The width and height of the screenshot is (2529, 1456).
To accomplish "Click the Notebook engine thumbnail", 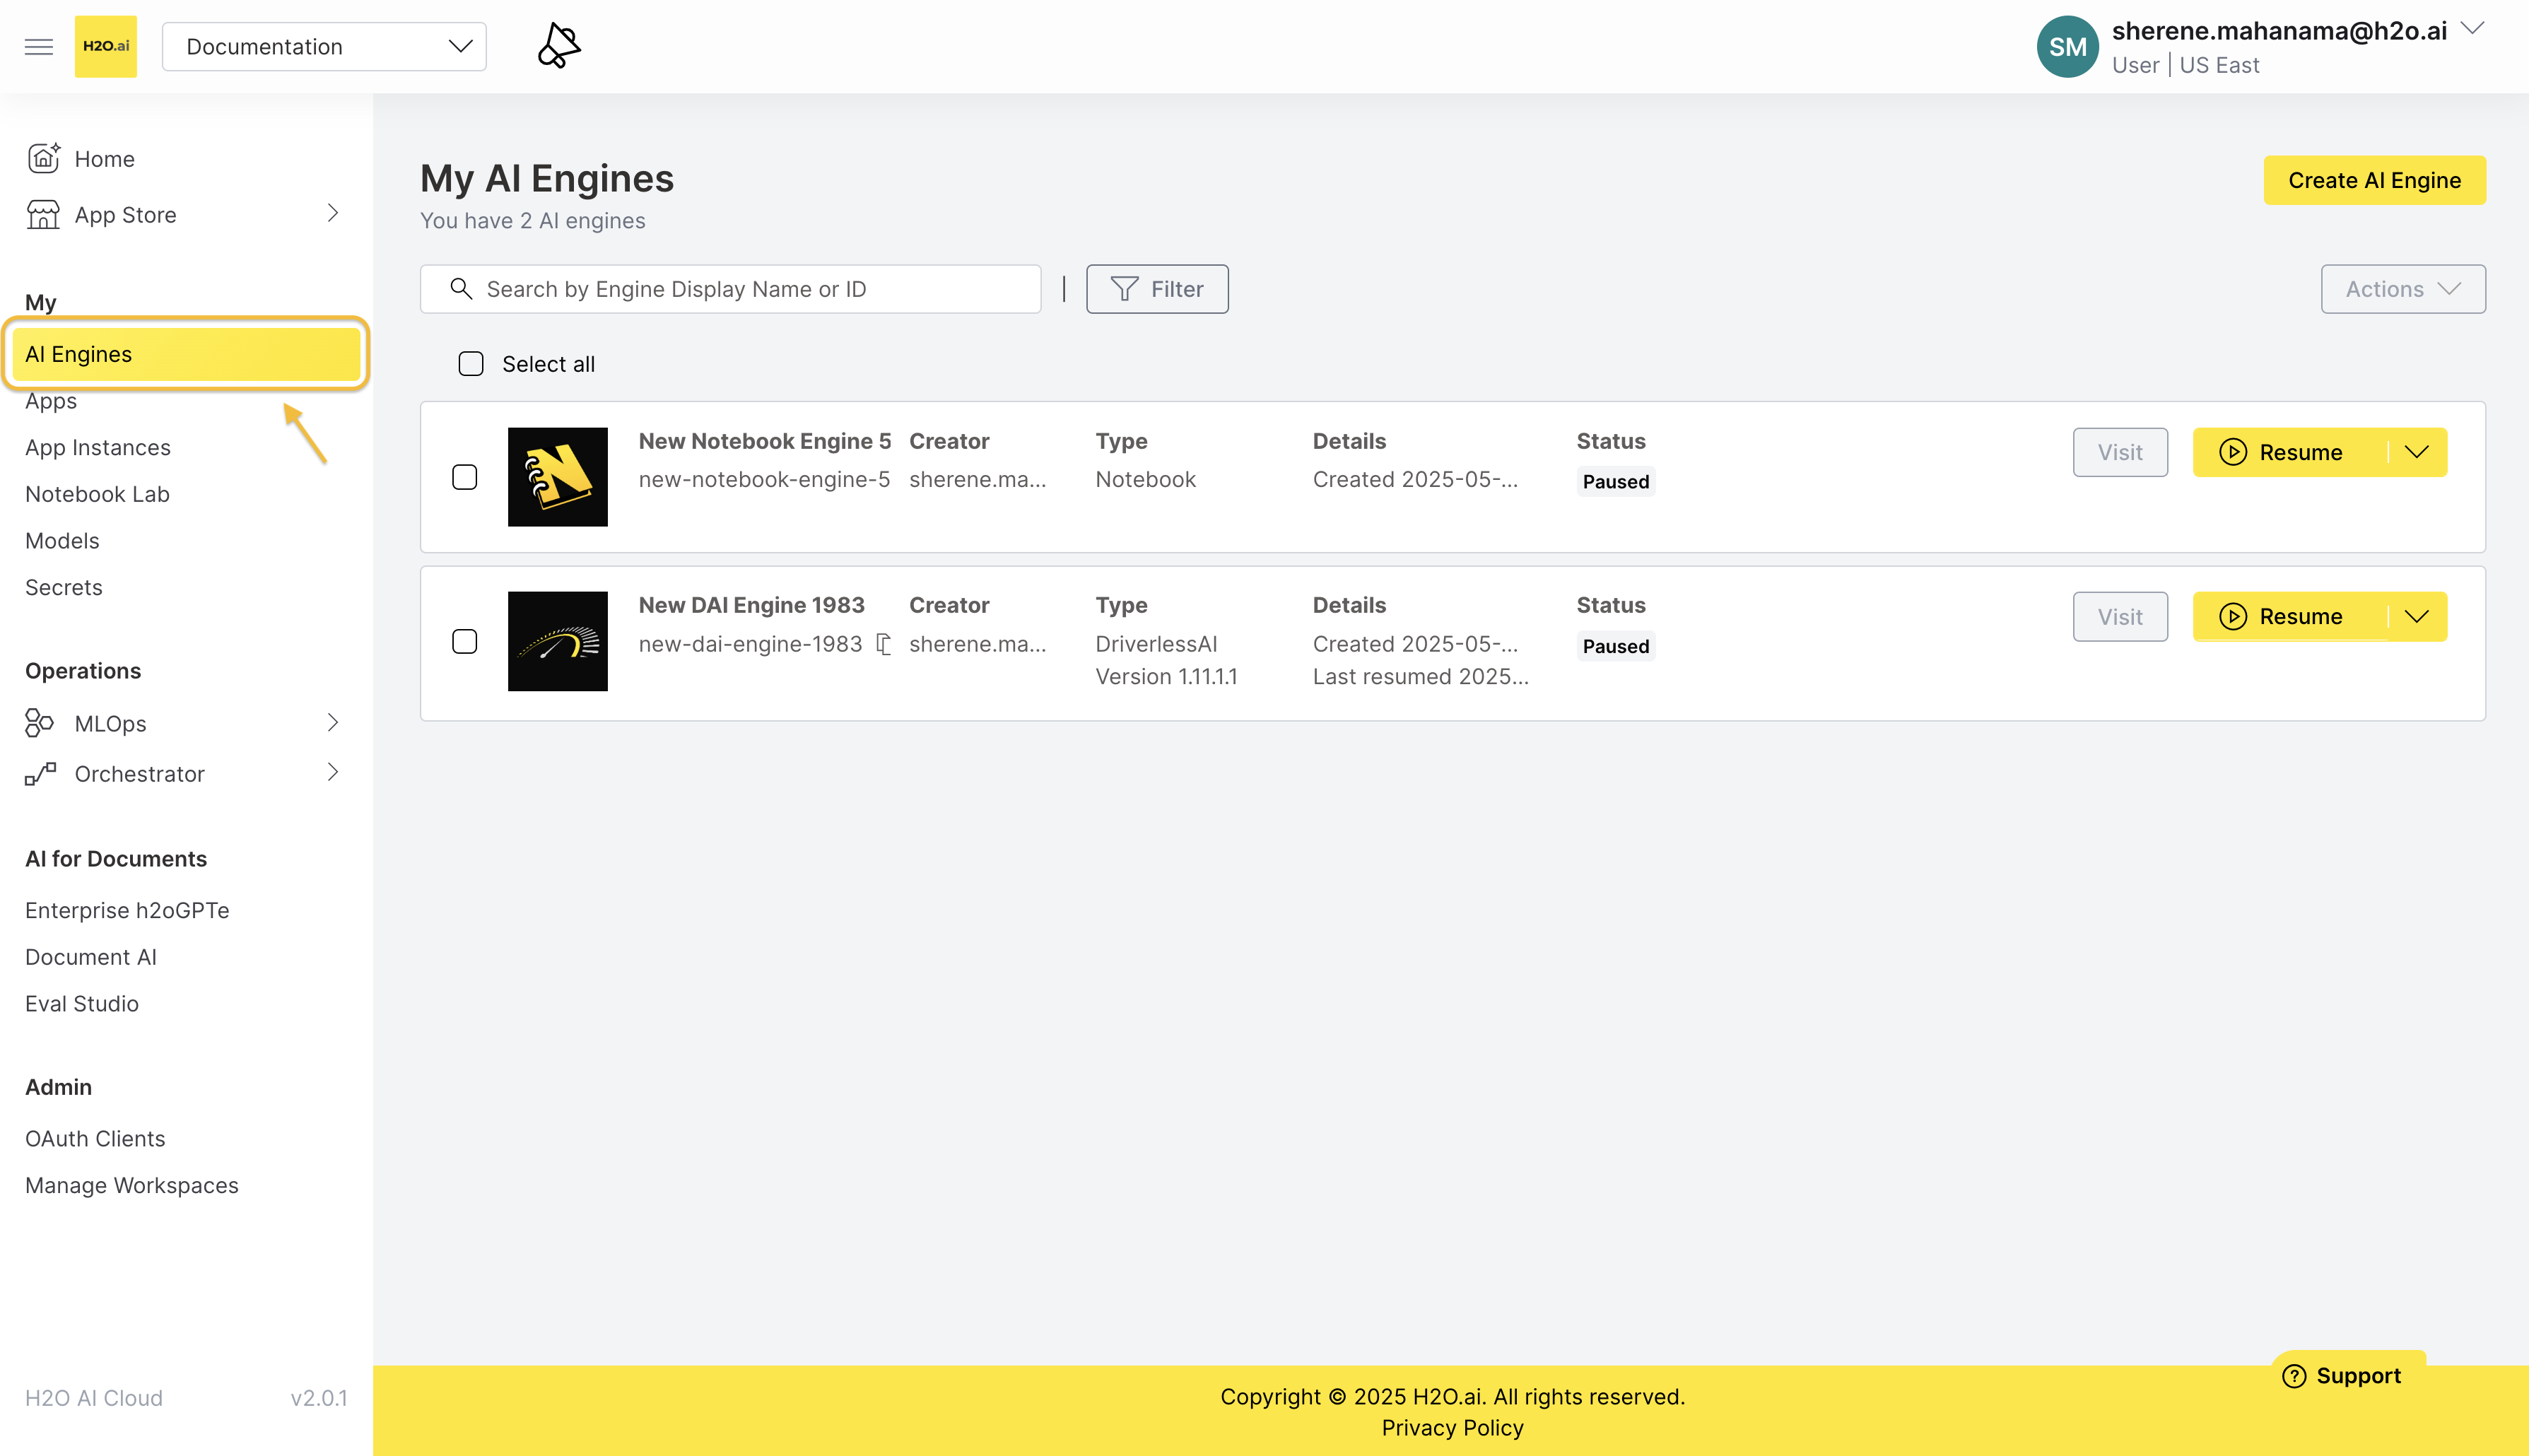I will point(558,477).
